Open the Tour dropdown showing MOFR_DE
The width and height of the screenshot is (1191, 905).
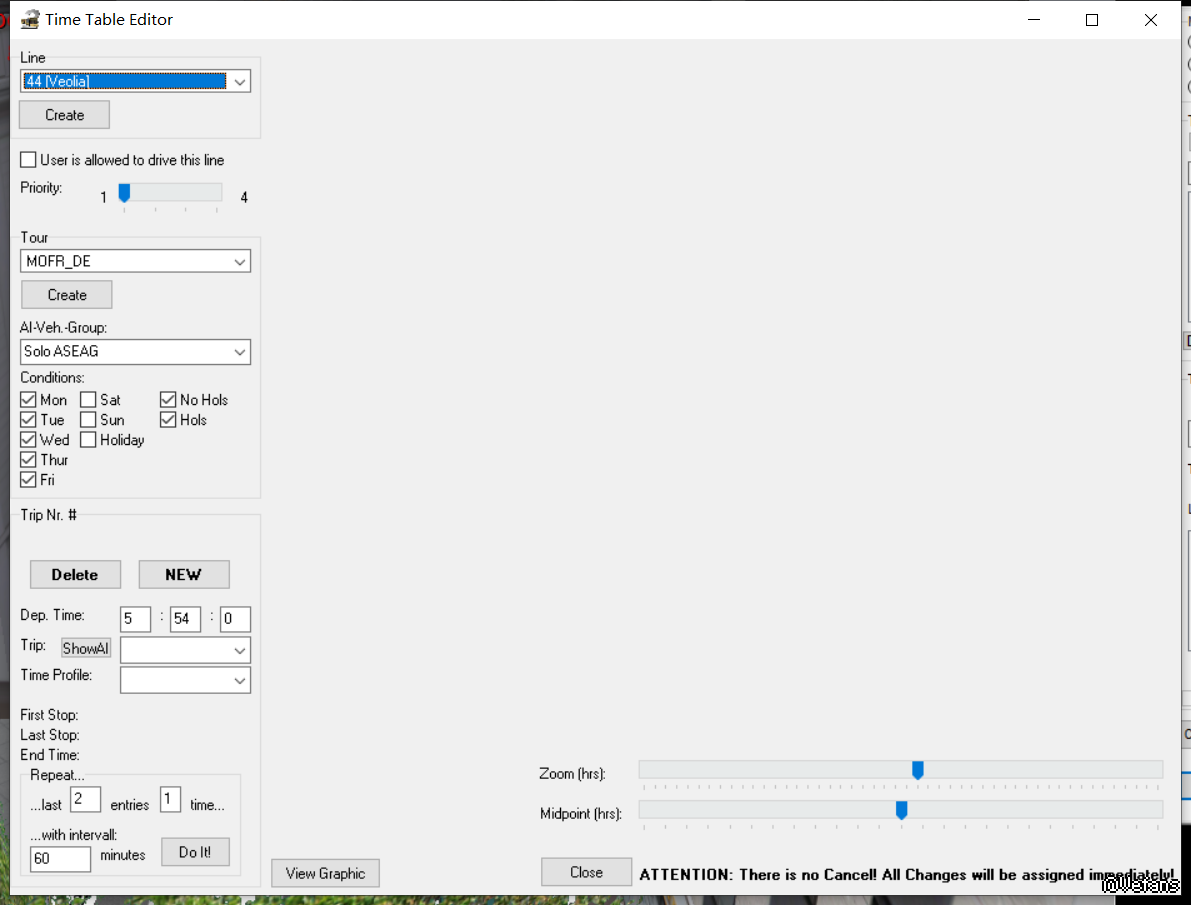pos(135,261)
